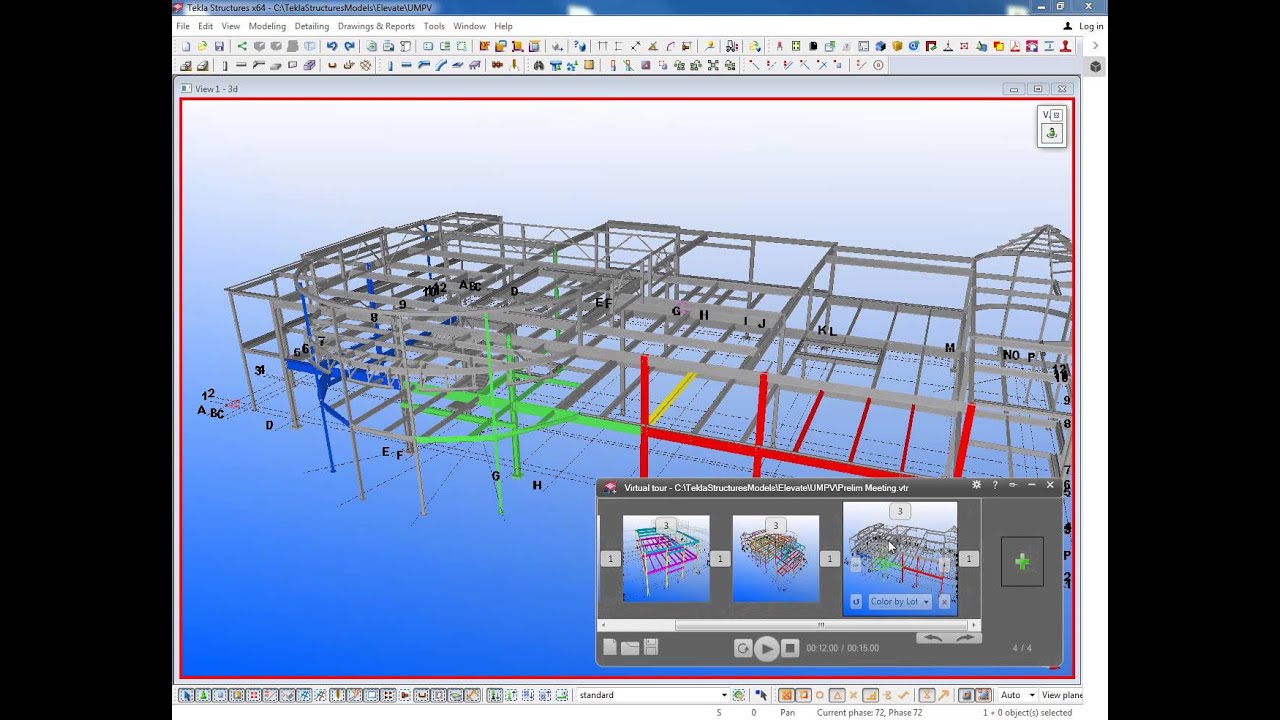This screenshot has width=1280, height=720.
Task: Click the help question mark in Virtual tour
Action: [995, 485]
